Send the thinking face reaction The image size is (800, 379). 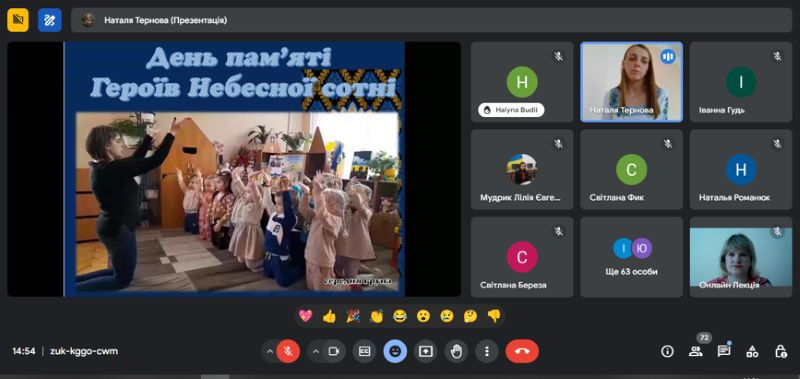(x=470, y=316)
